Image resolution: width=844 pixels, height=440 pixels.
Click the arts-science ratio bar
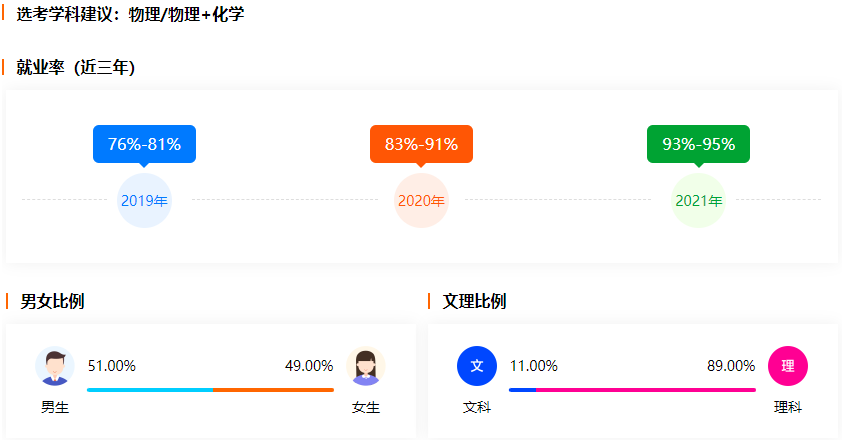click(632, 389)
